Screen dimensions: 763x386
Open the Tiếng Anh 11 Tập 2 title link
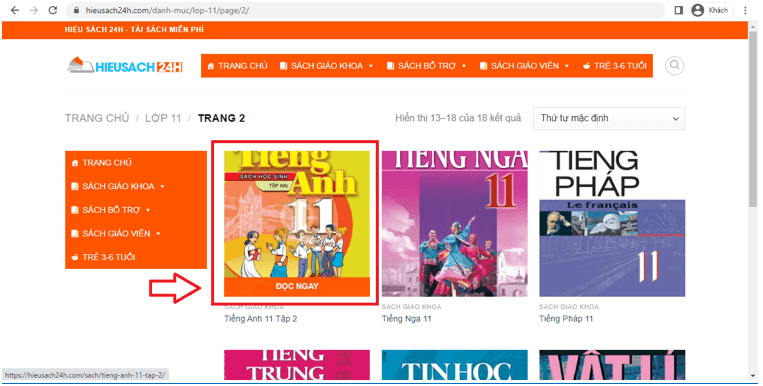(260, 319)
